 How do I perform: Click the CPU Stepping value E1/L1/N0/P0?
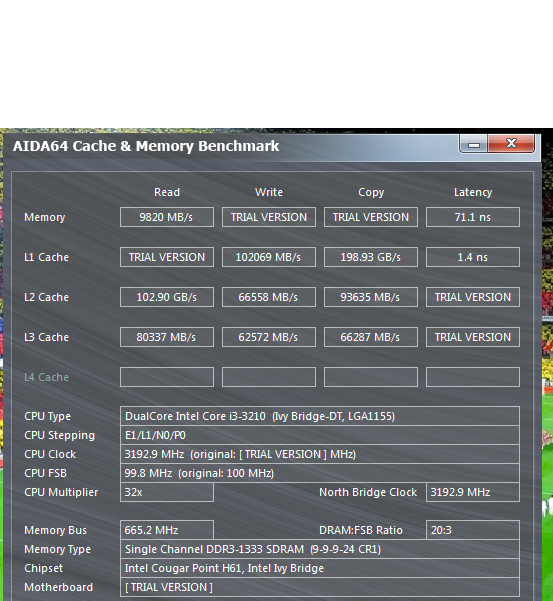coord(320,435)
